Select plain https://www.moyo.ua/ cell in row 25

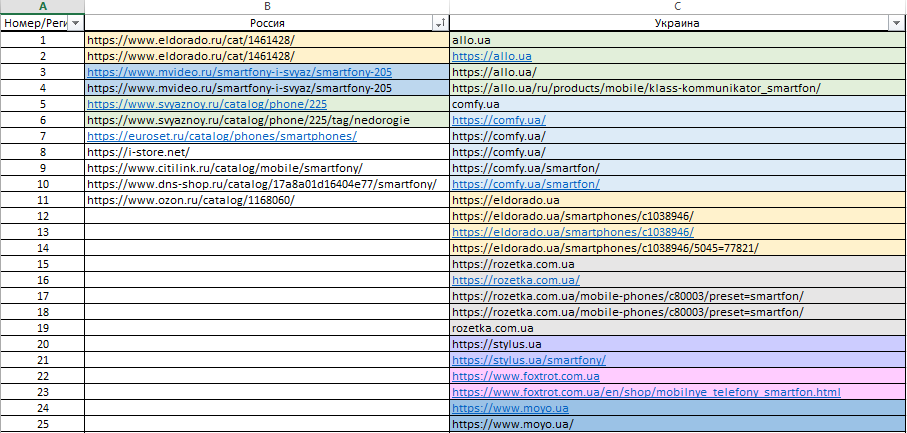(677, 424)
